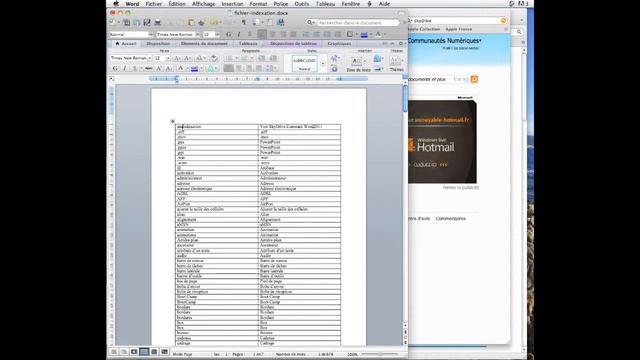Toggle subscript in ribbon Font group
The height and width of the screenshot is (360, 640).
[x=169, y=68]
